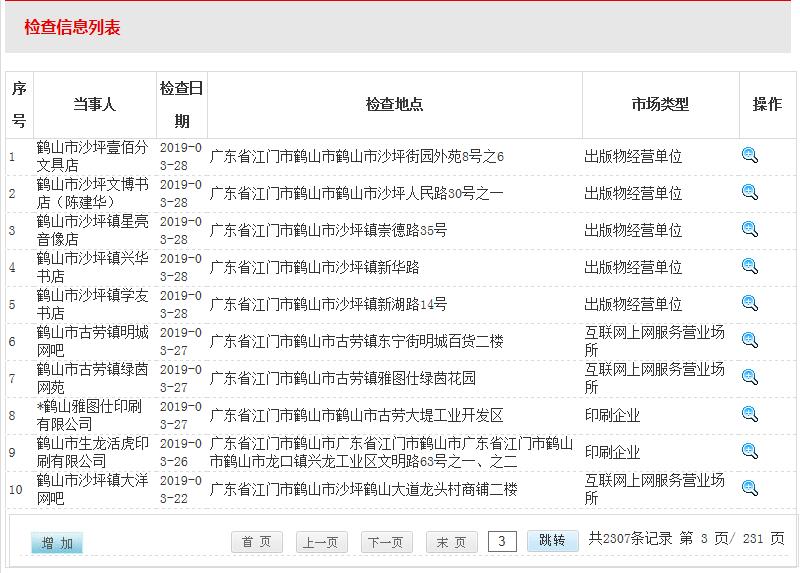Click the 检查日期 column header
800x573 pixels.
coord(181,104)
